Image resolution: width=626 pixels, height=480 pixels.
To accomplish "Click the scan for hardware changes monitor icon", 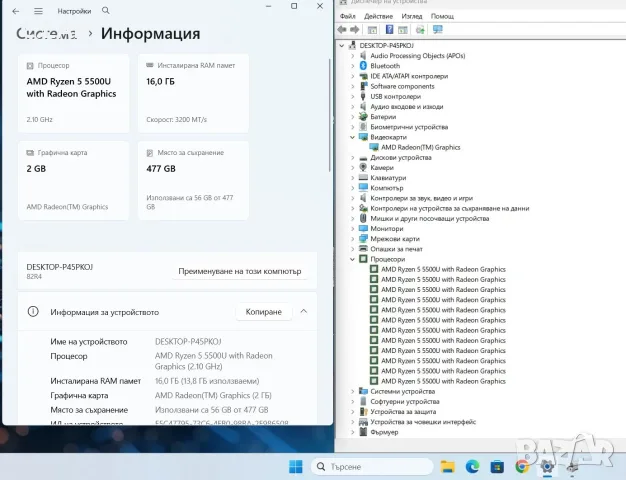I will coord(438,30).
